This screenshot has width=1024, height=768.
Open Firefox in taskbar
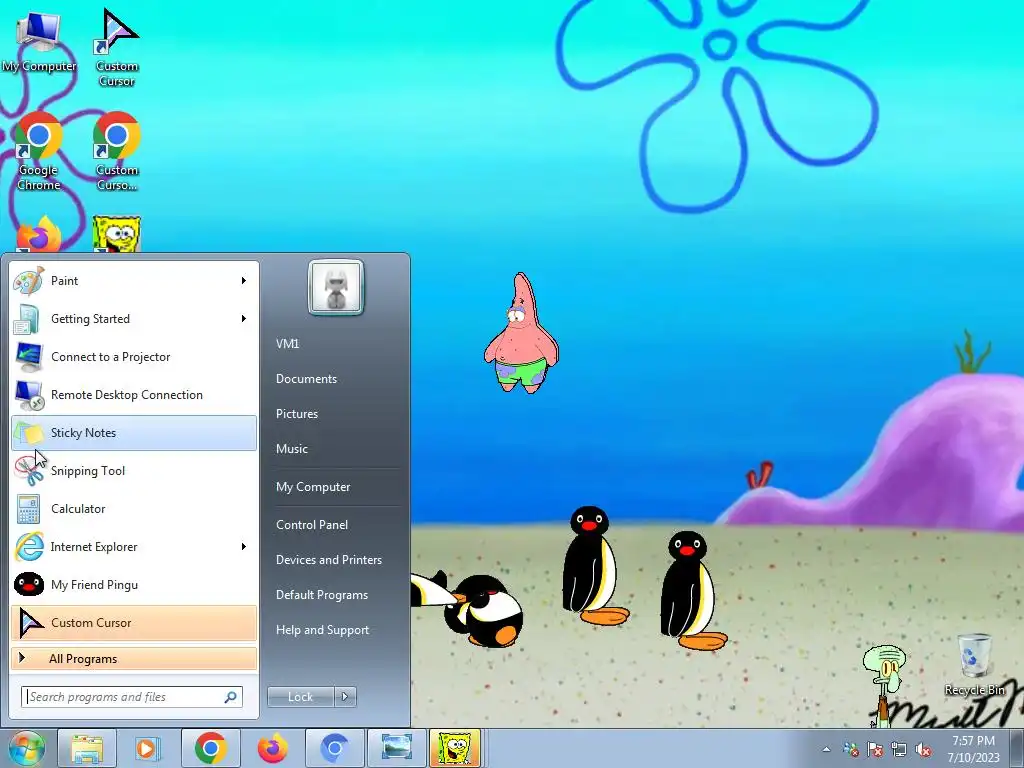pyautogui.click(x=272, y=748)
